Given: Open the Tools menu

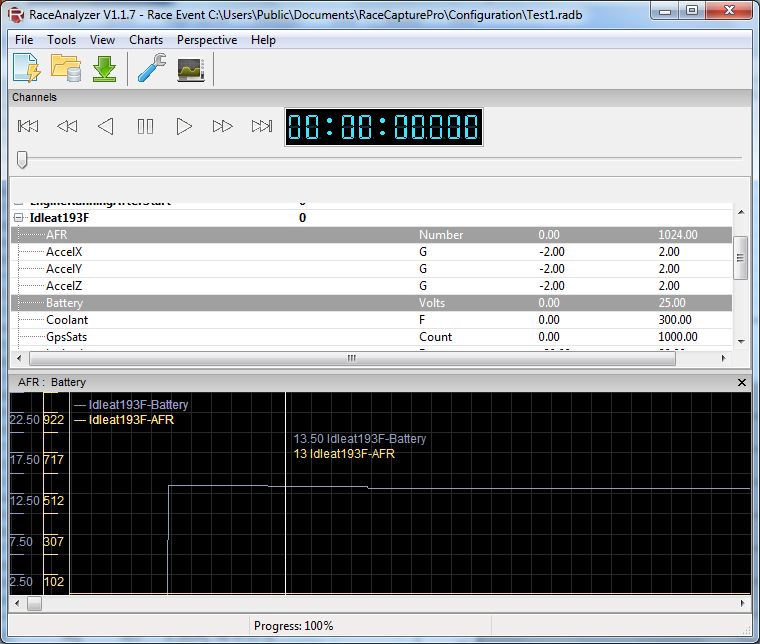Looking at the screenshot, I should tap(62, 40).
